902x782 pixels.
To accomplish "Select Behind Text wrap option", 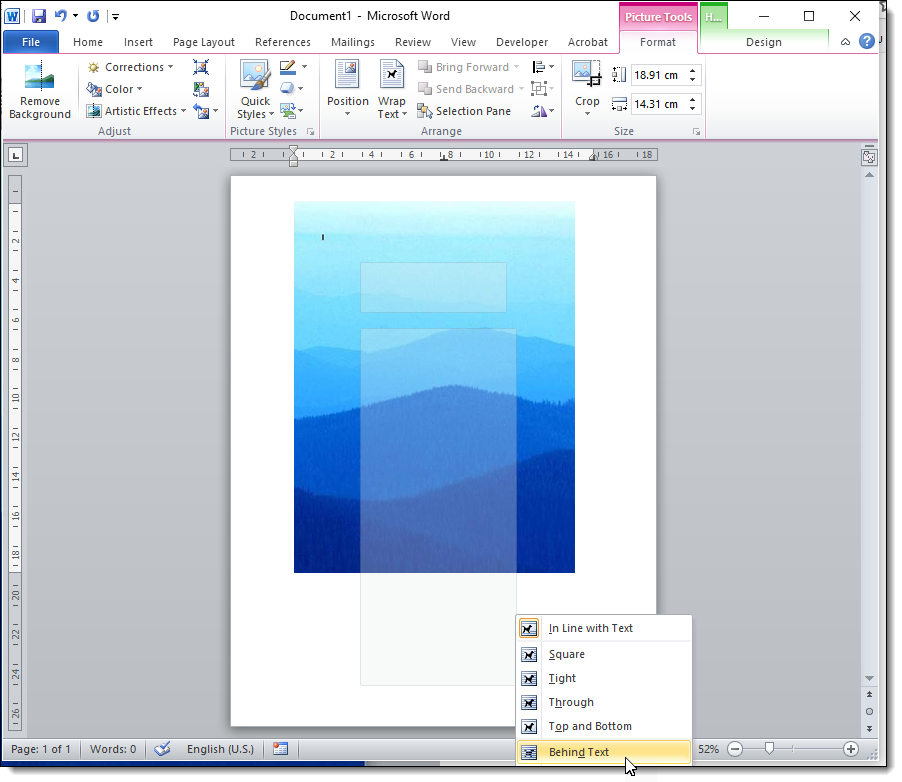I will 579,752.
